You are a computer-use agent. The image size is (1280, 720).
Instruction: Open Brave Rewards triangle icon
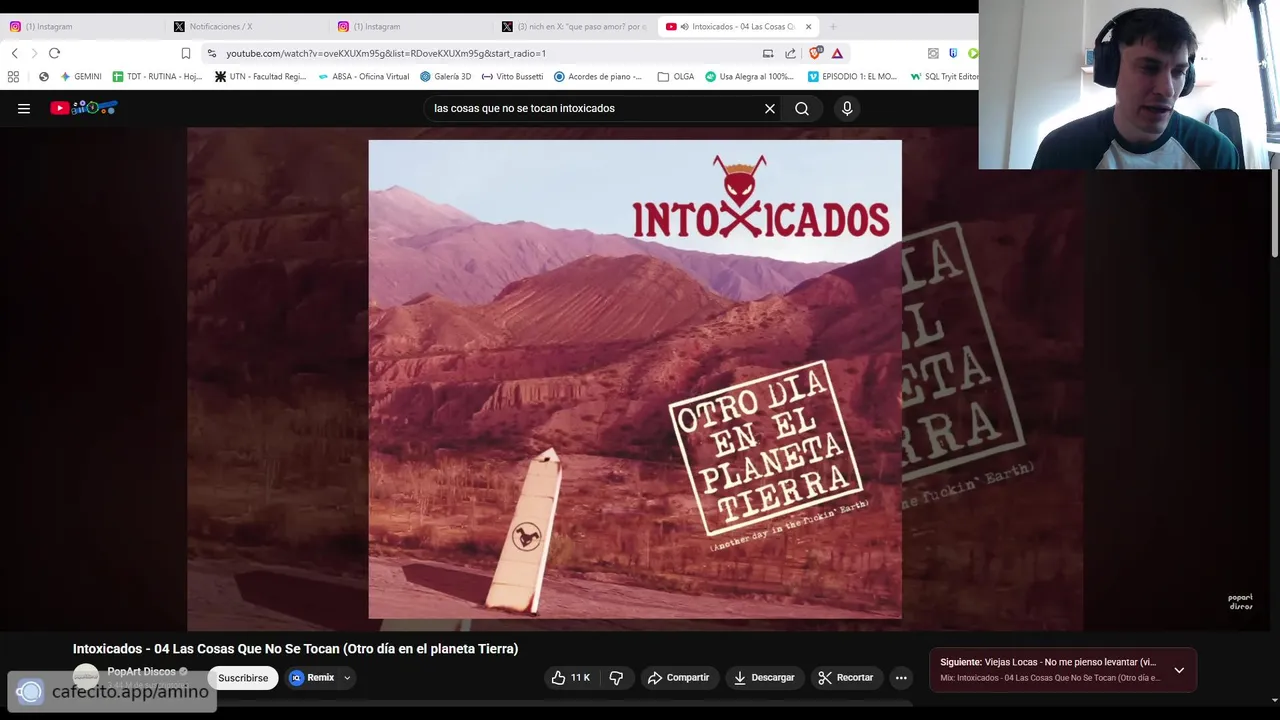coord(837,53)
